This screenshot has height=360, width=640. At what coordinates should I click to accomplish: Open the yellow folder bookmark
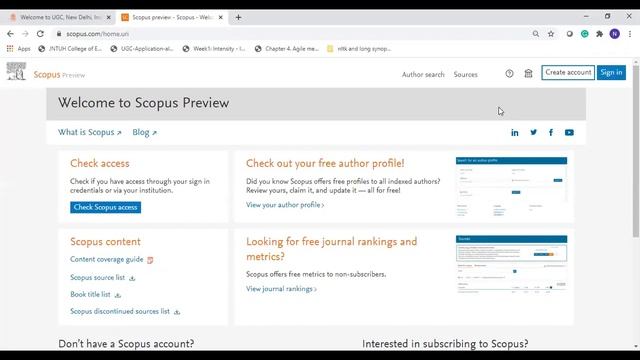(x=359, y=49)
